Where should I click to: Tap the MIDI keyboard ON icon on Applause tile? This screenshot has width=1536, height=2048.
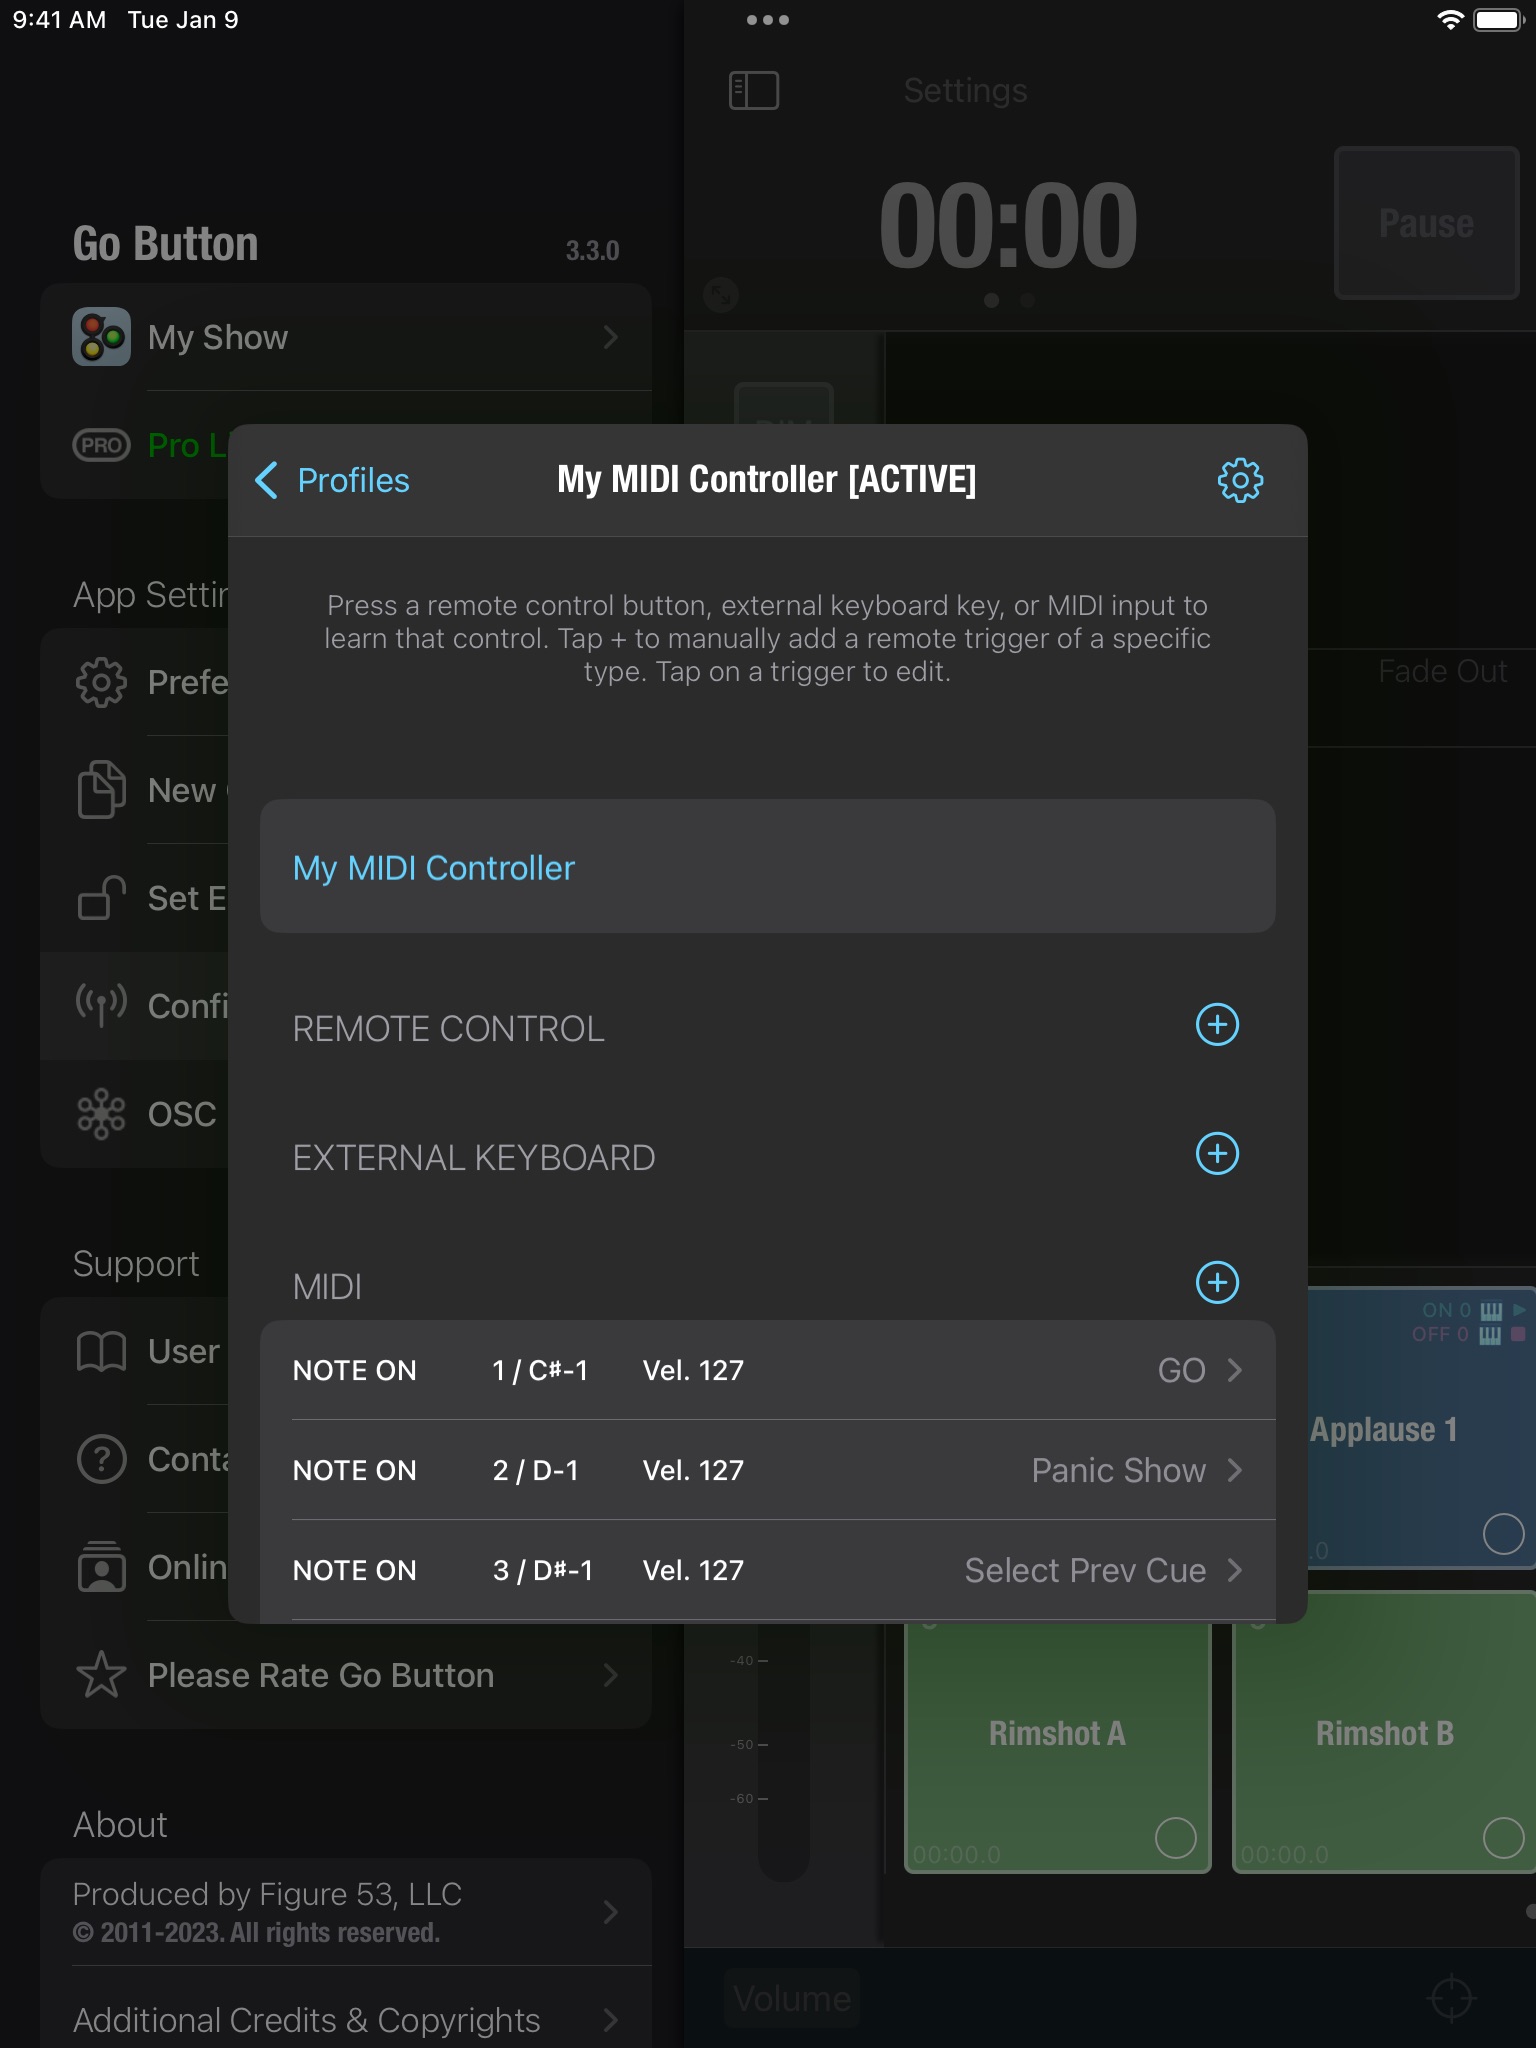click(x=1490, y=1311)
